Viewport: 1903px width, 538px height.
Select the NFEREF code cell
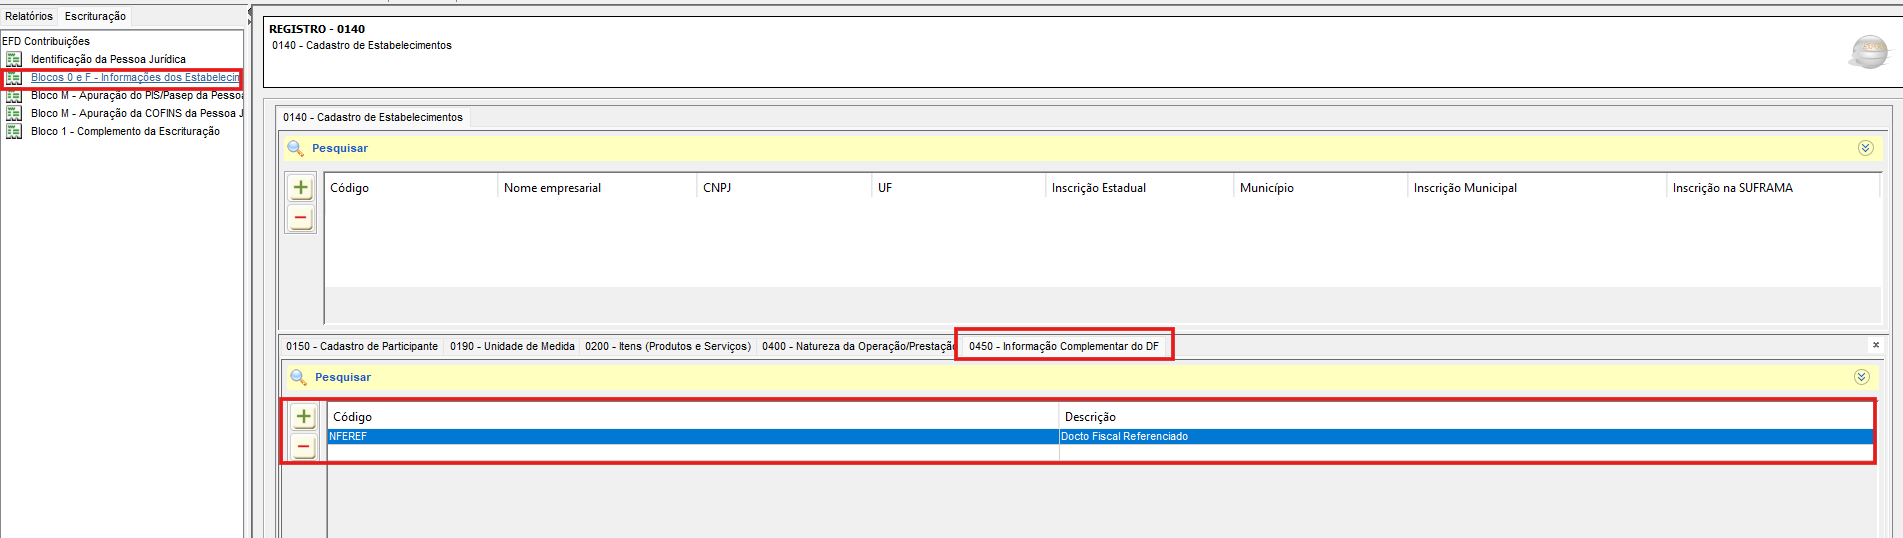(693, 436)
